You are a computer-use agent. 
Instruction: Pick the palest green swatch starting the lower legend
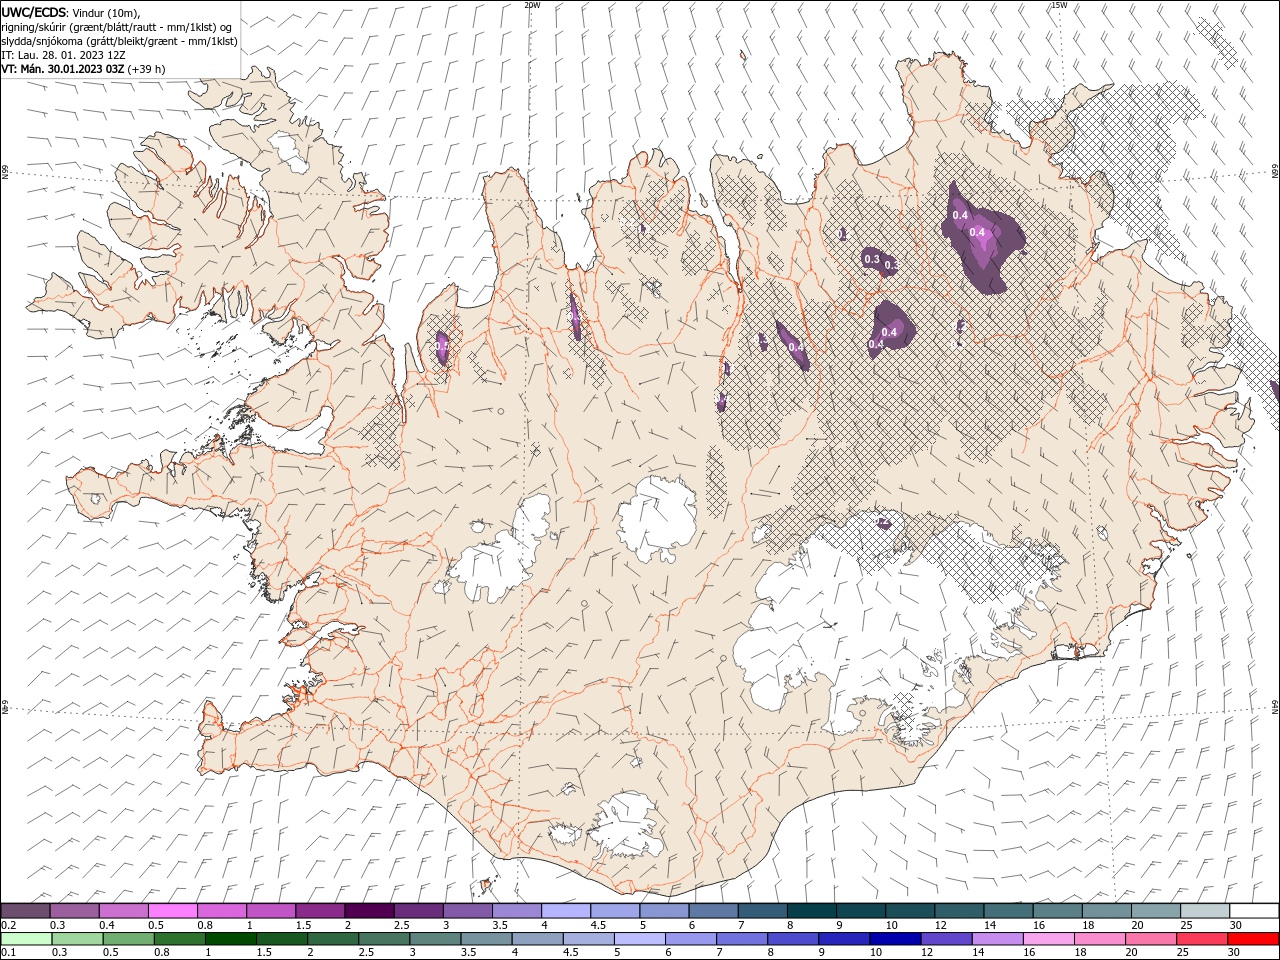(x=26, y=939)
